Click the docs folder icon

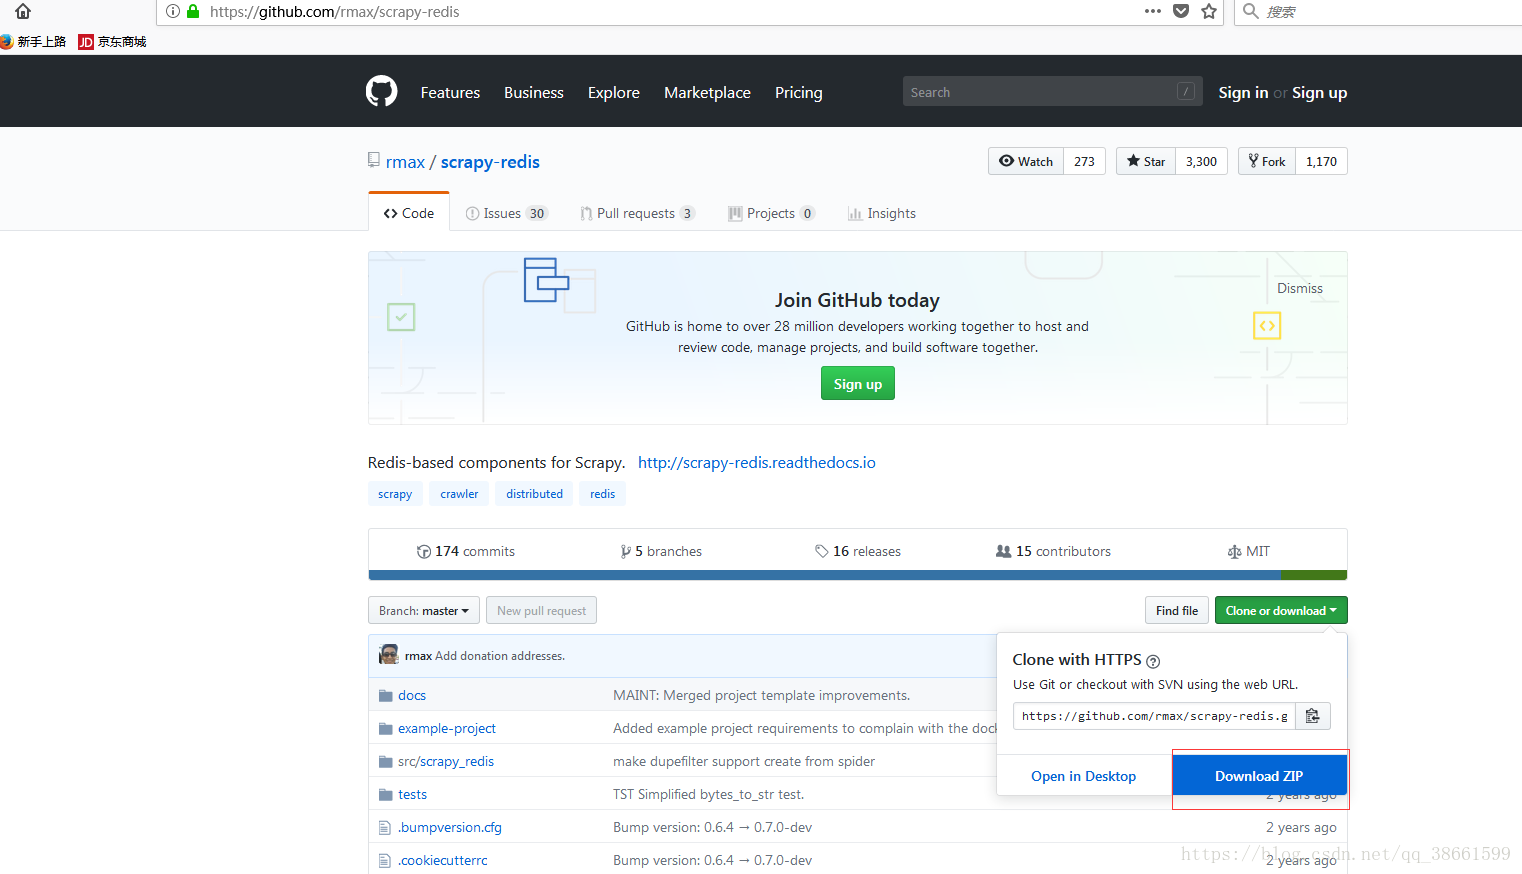(x=385, y=695)
